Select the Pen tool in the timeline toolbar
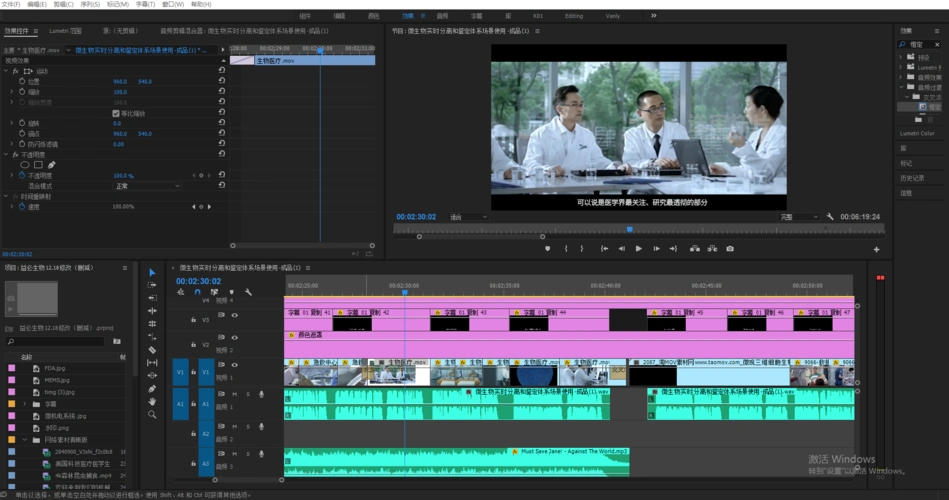Image resolution: width=949 pixels, height=500 pixels. [152, 389]
